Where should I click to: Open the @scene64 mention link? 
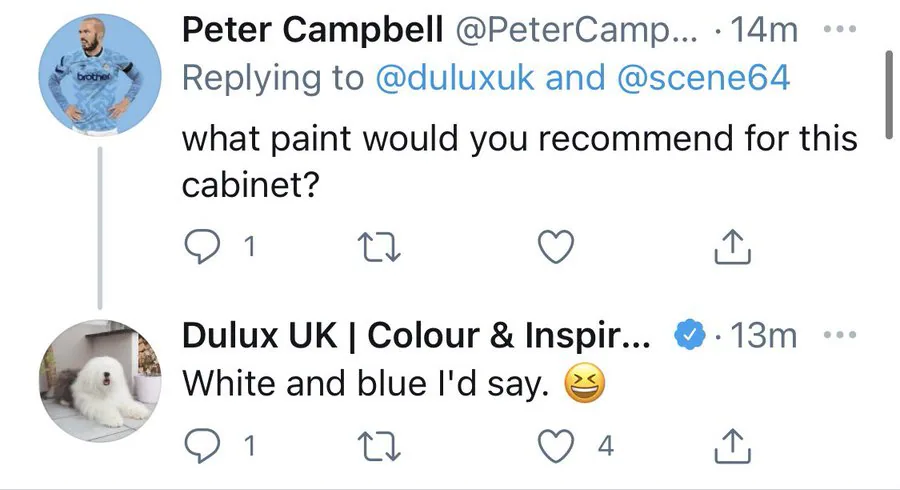coord(705,79)
